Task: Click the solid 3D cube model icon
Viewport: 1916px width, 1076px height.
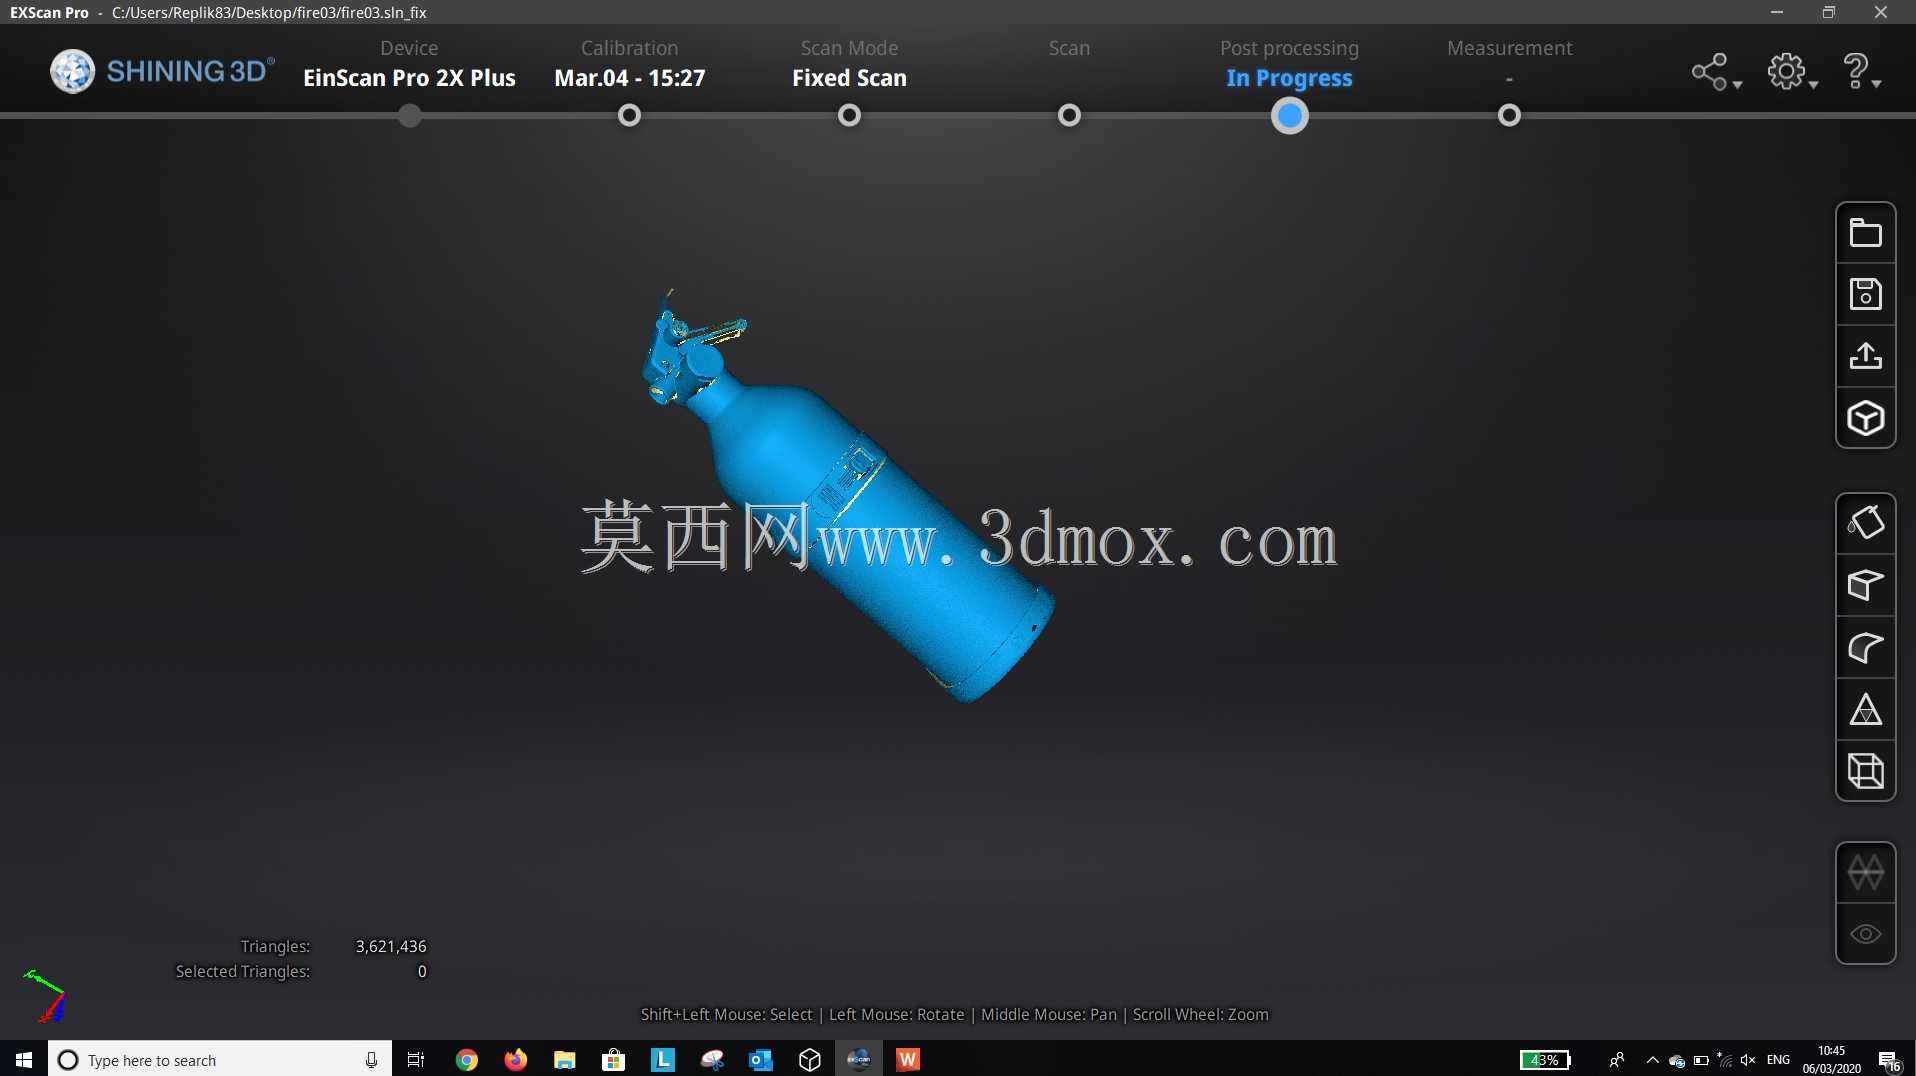Action: pos(1865,418)
